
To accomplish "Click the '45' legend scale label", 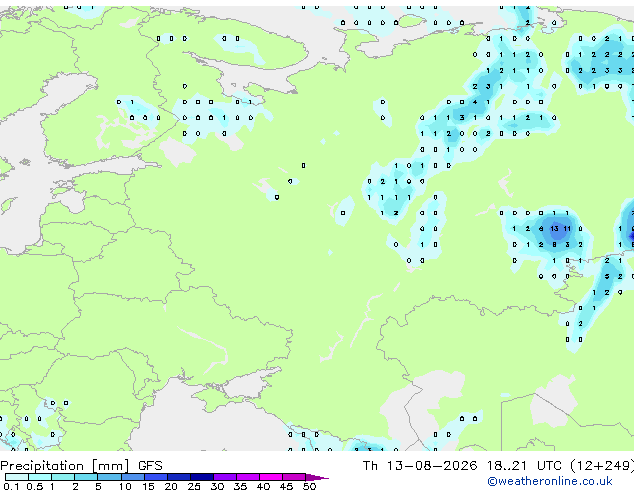I will (x=286, y=486).
